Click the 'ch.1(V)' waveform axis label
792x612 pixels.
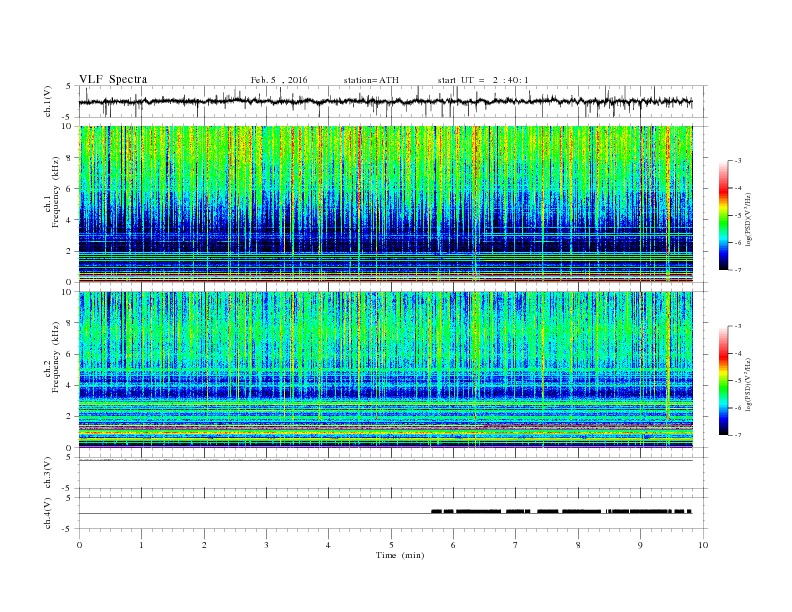coord(48,102)
